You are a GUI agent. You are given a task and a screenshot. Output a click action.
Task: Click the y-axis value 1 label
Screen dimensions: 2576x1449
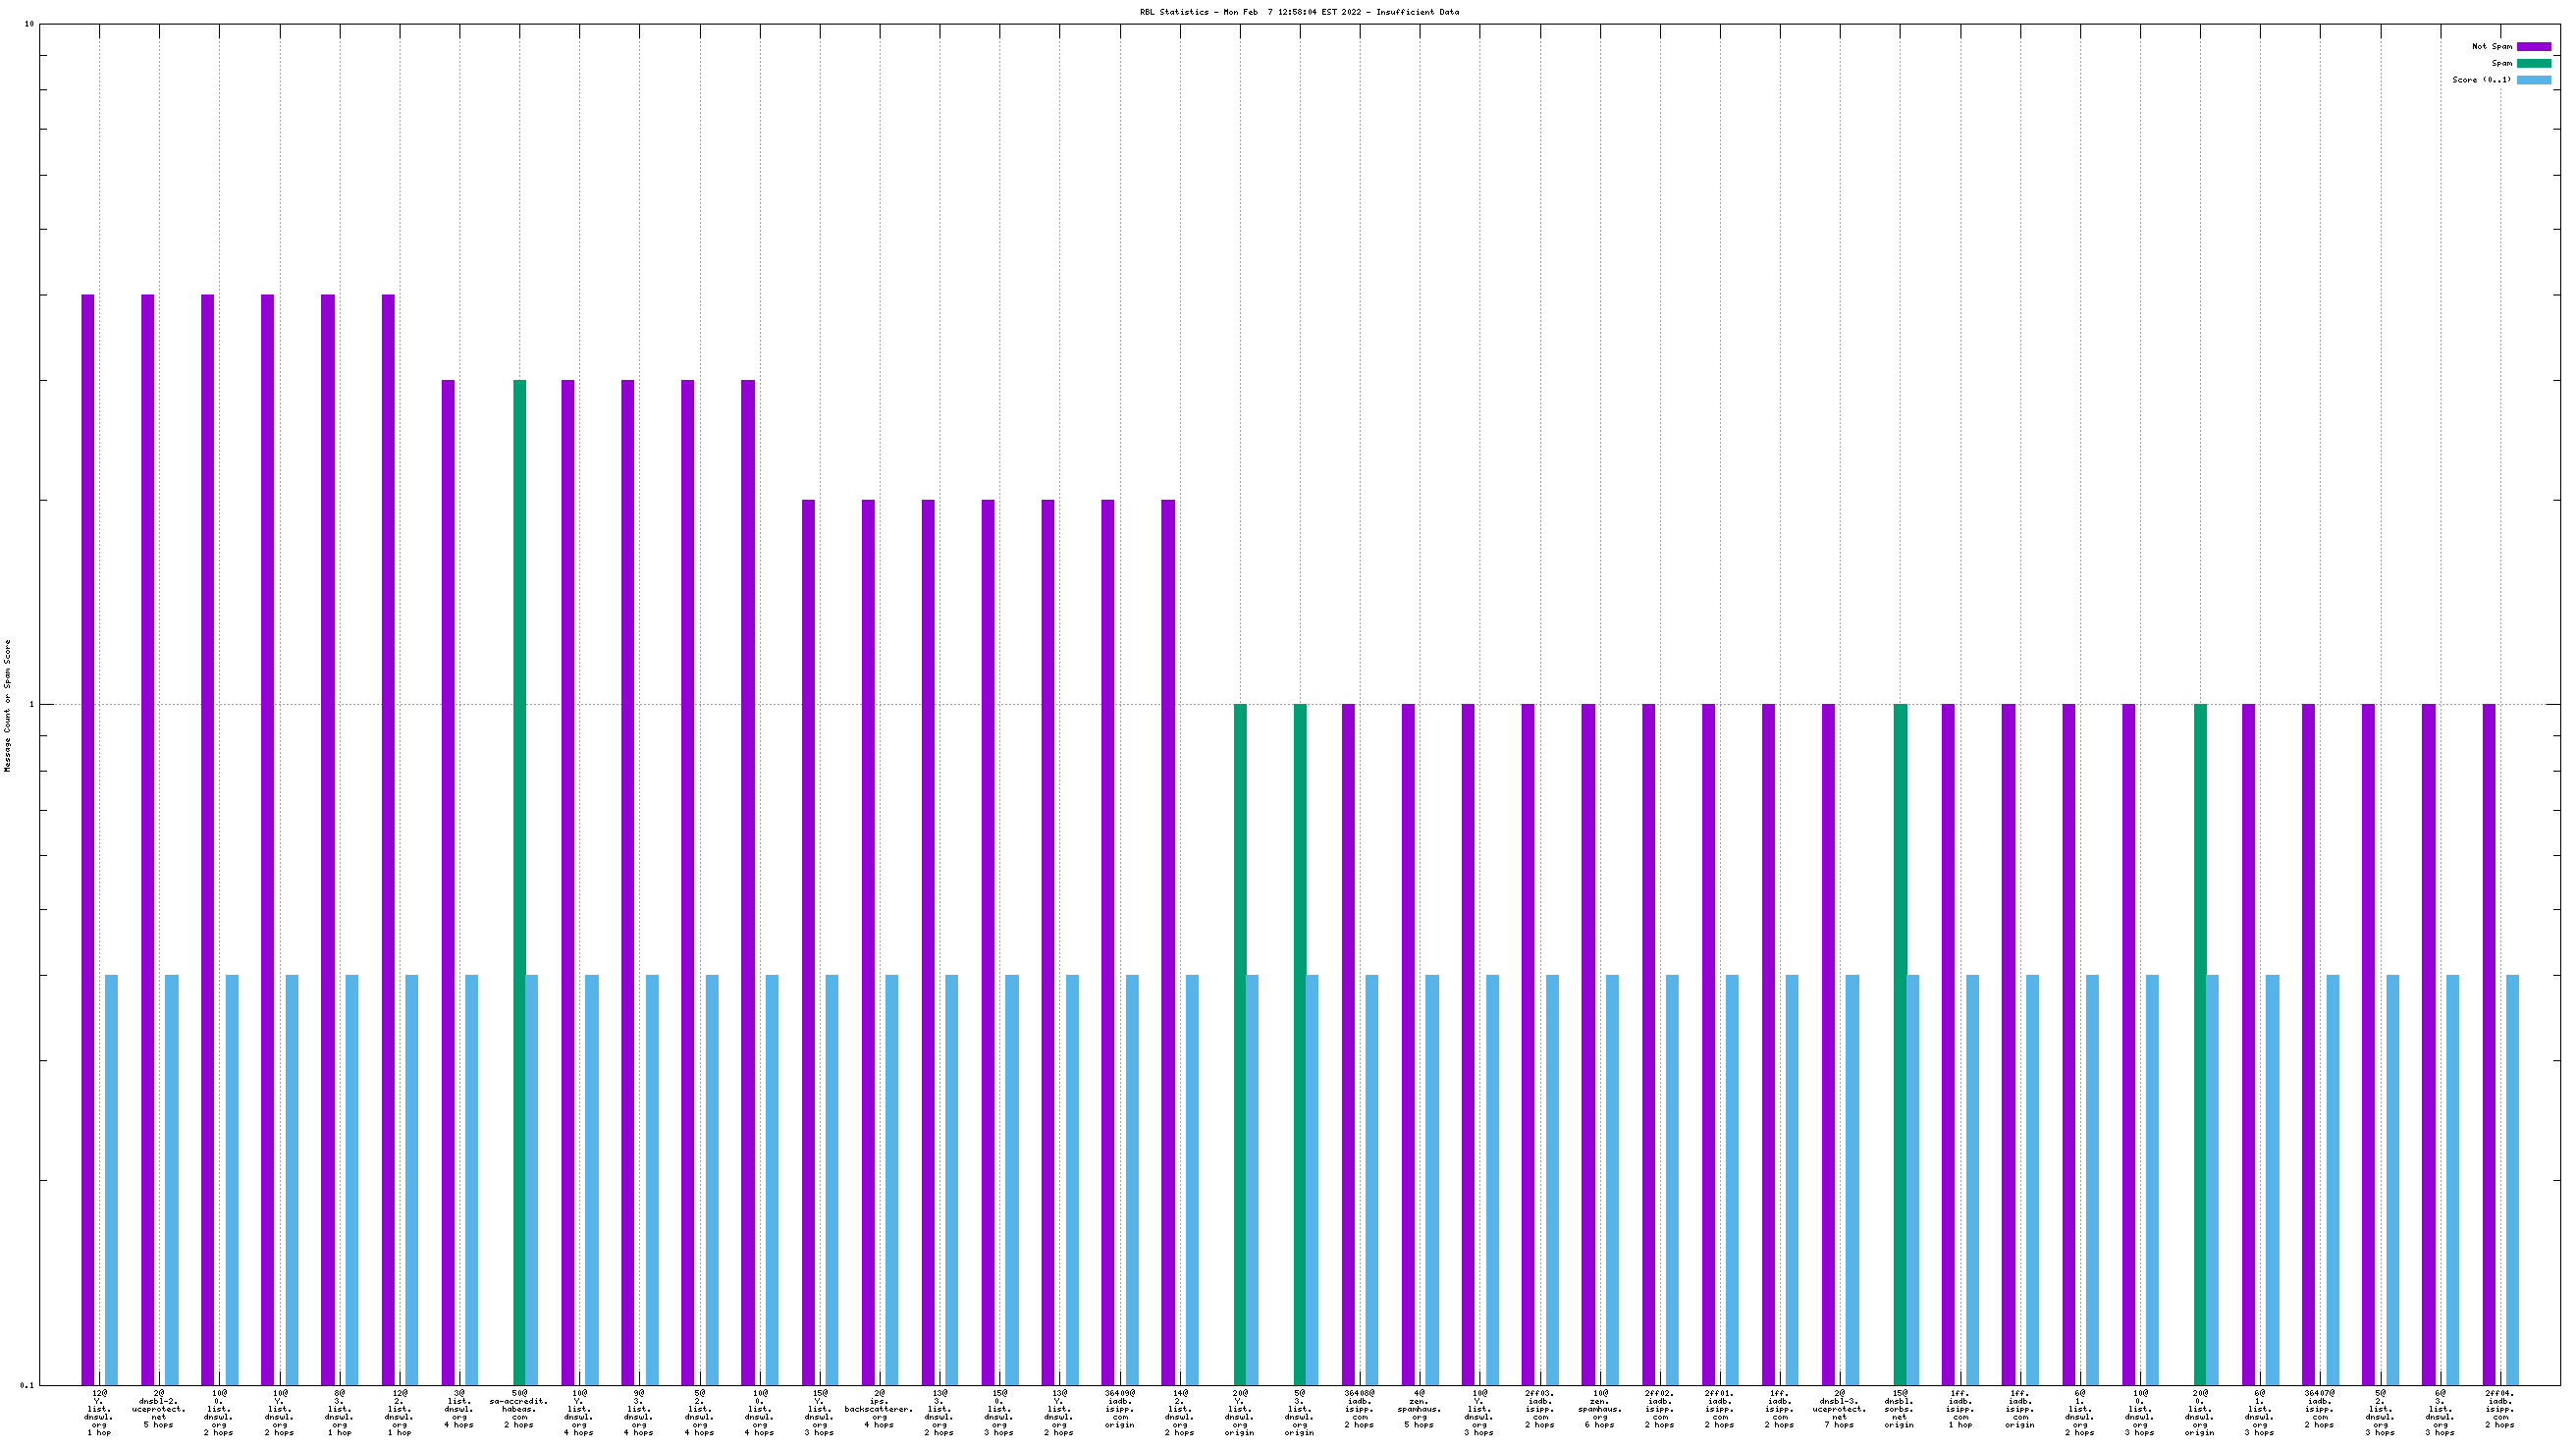[x=30, y=704]
